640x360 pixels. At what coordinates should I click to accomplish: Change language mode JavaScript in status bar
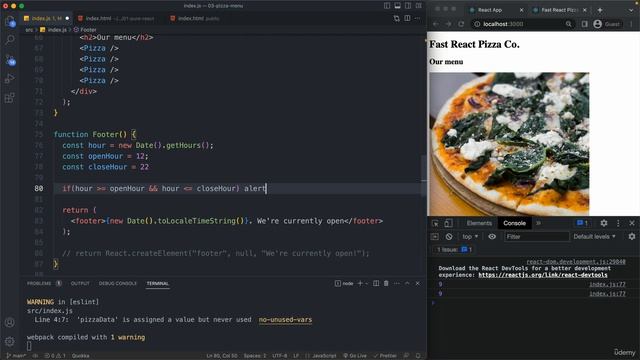coord(322,356)
